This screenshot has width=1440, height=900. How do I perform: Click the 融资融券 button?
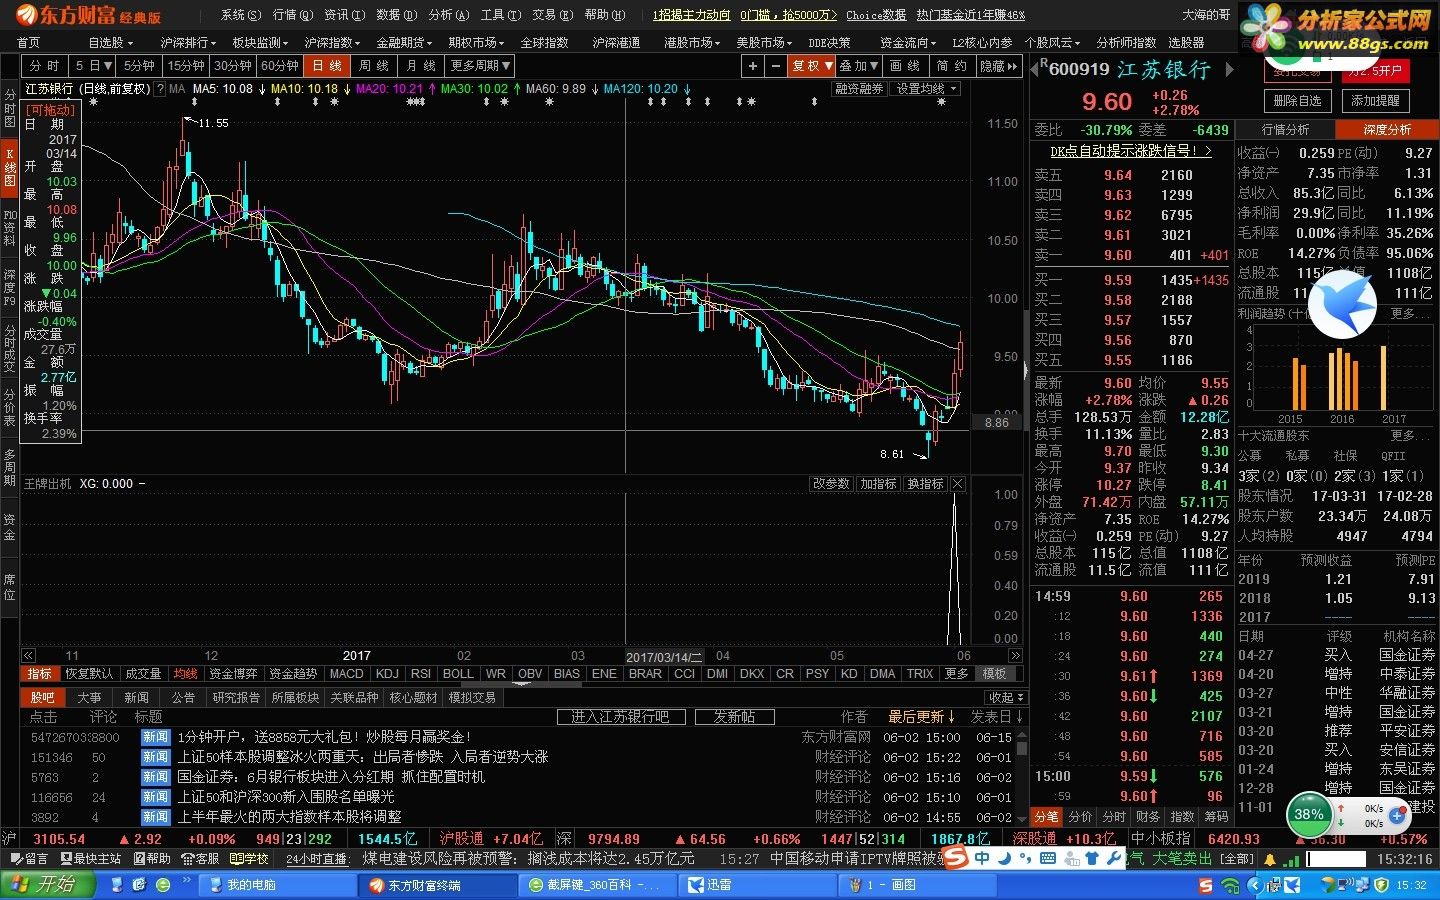coord(860,89)
